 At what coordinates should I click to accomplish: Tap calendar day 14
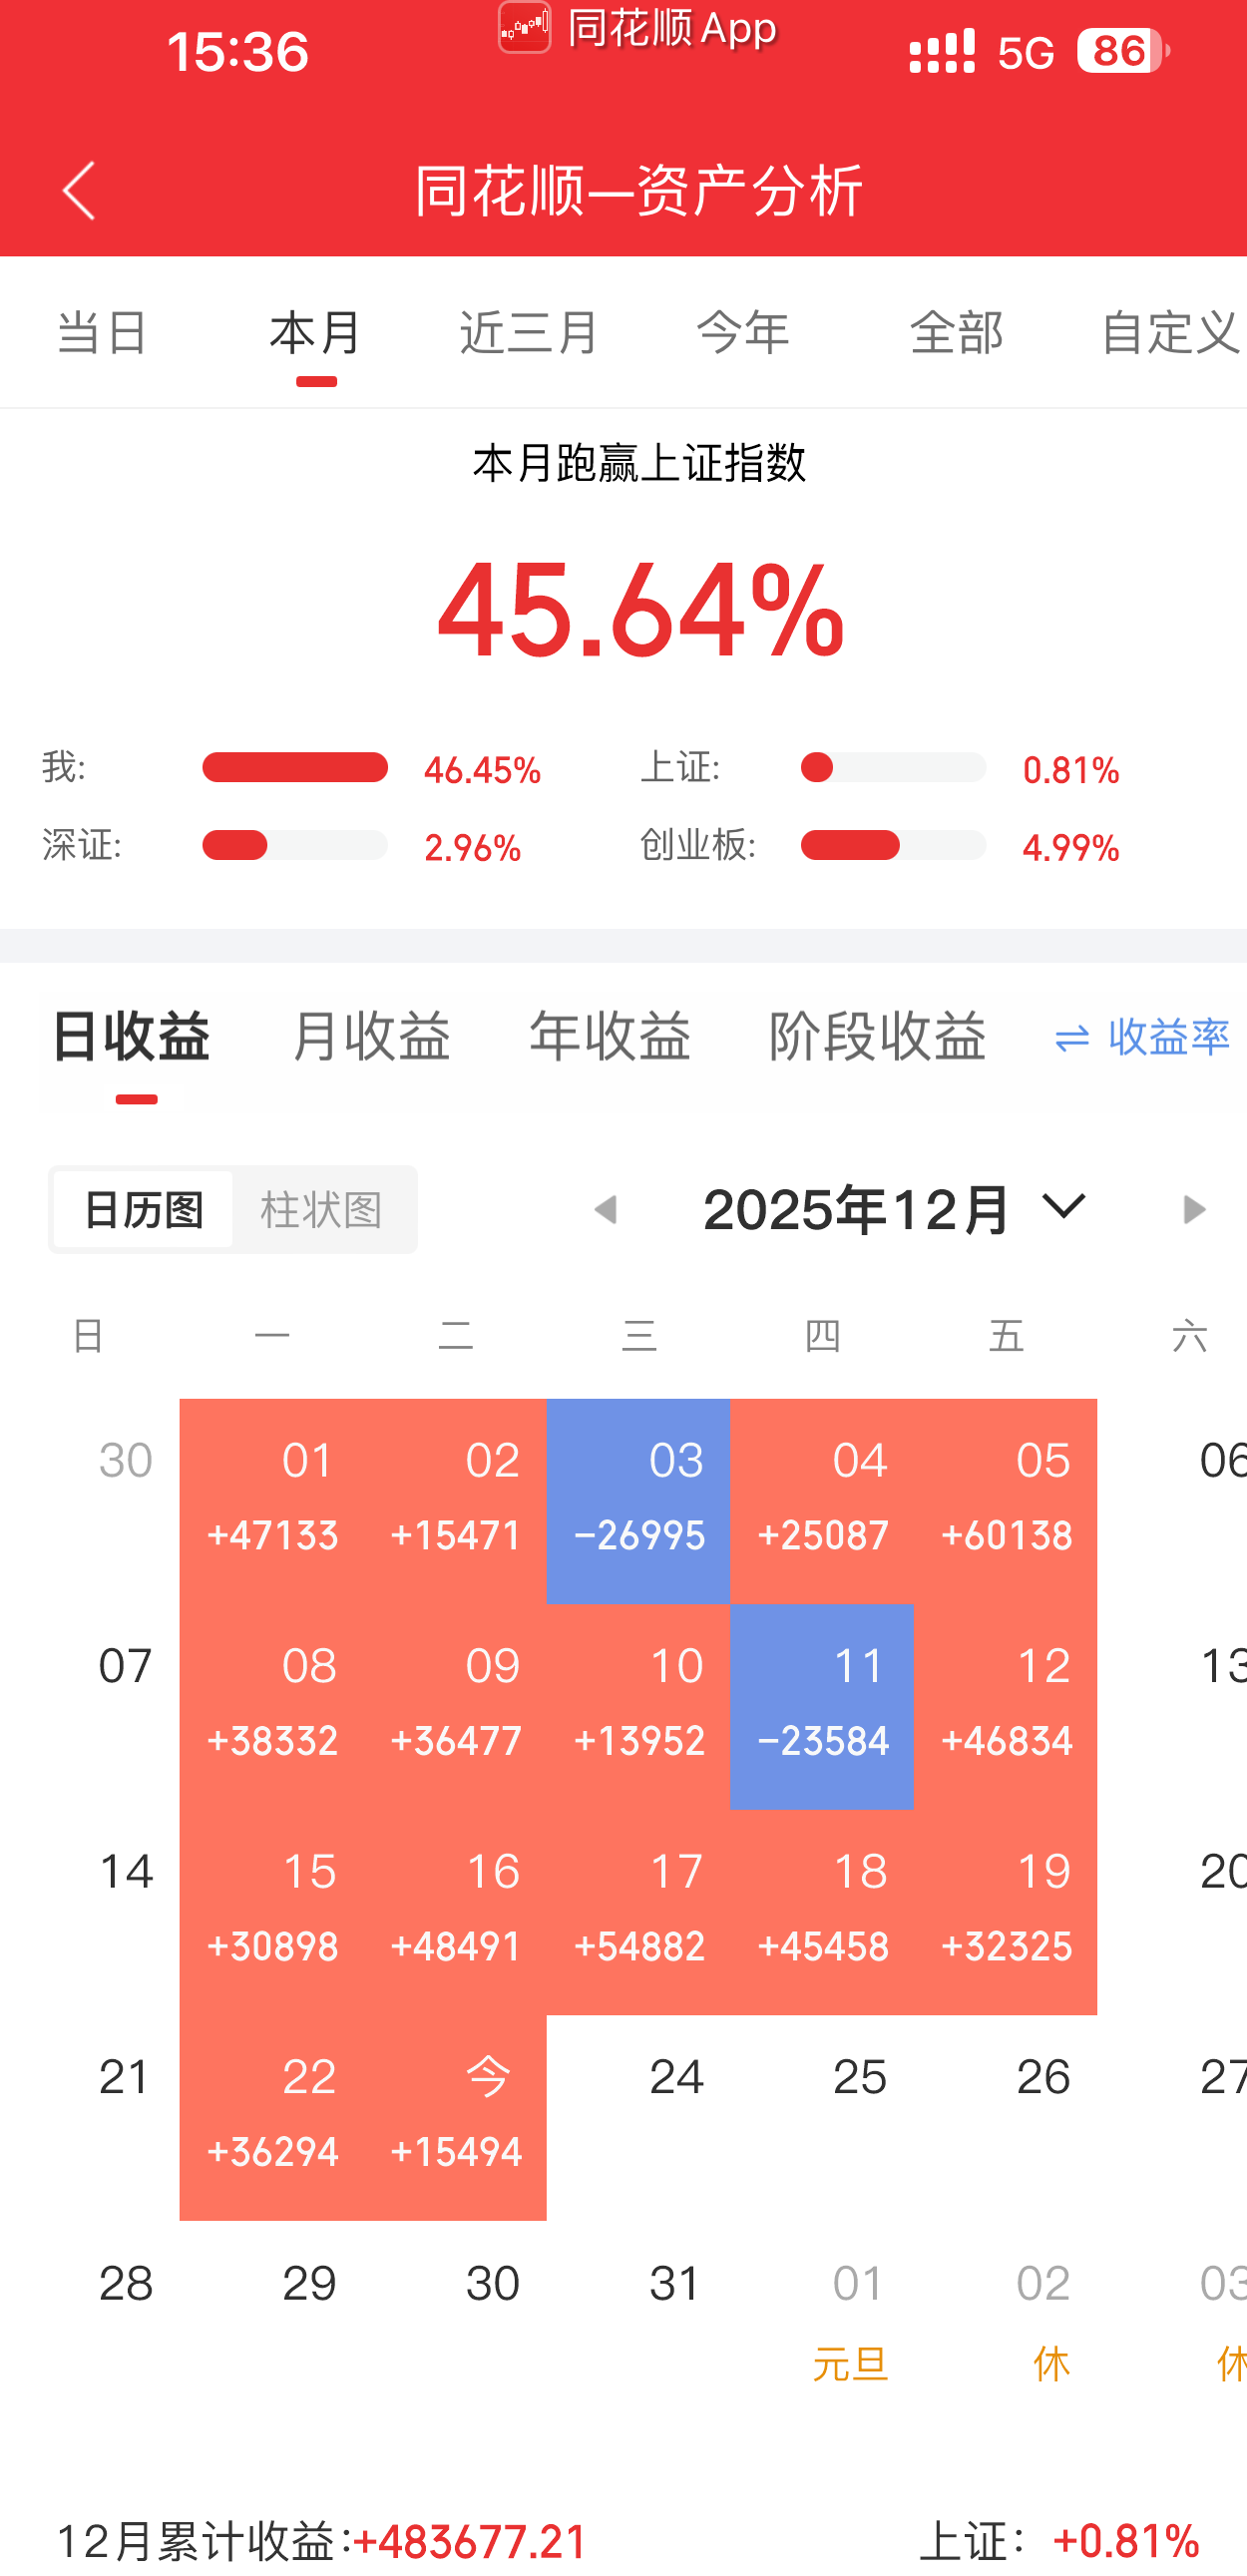(126, 1872)
